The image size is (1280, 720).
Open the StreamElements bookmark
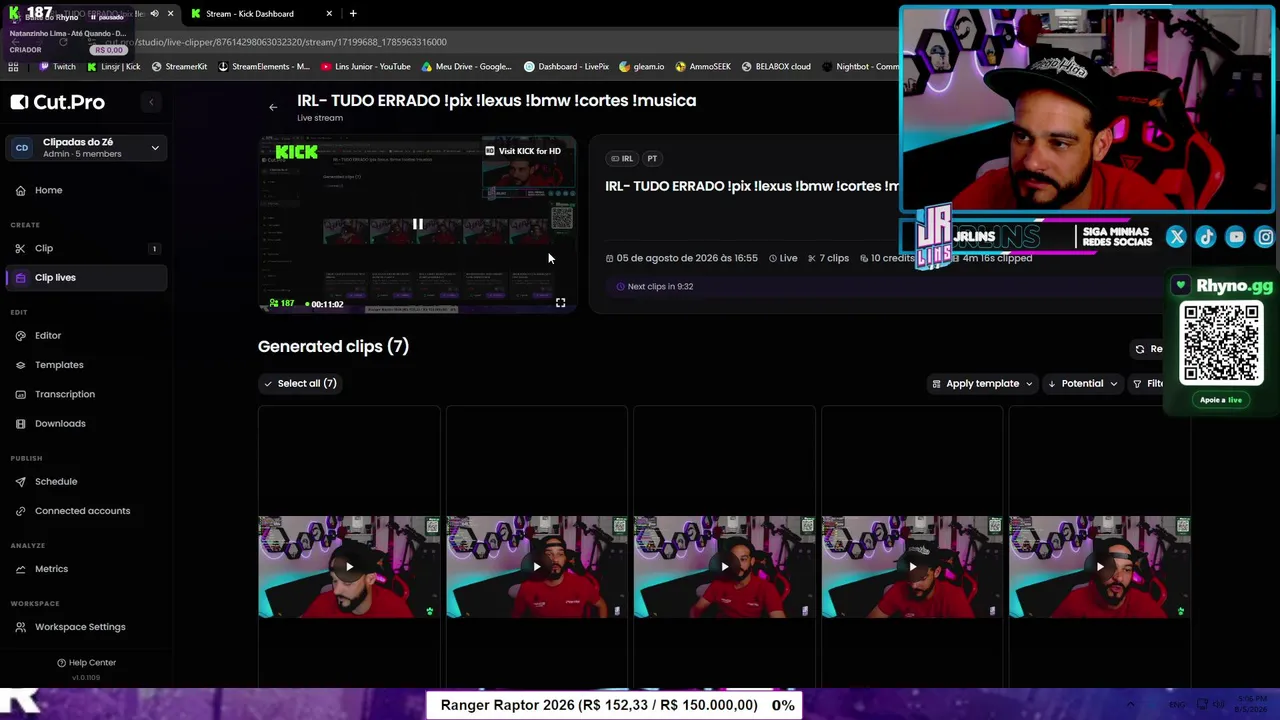pos(264,67)
